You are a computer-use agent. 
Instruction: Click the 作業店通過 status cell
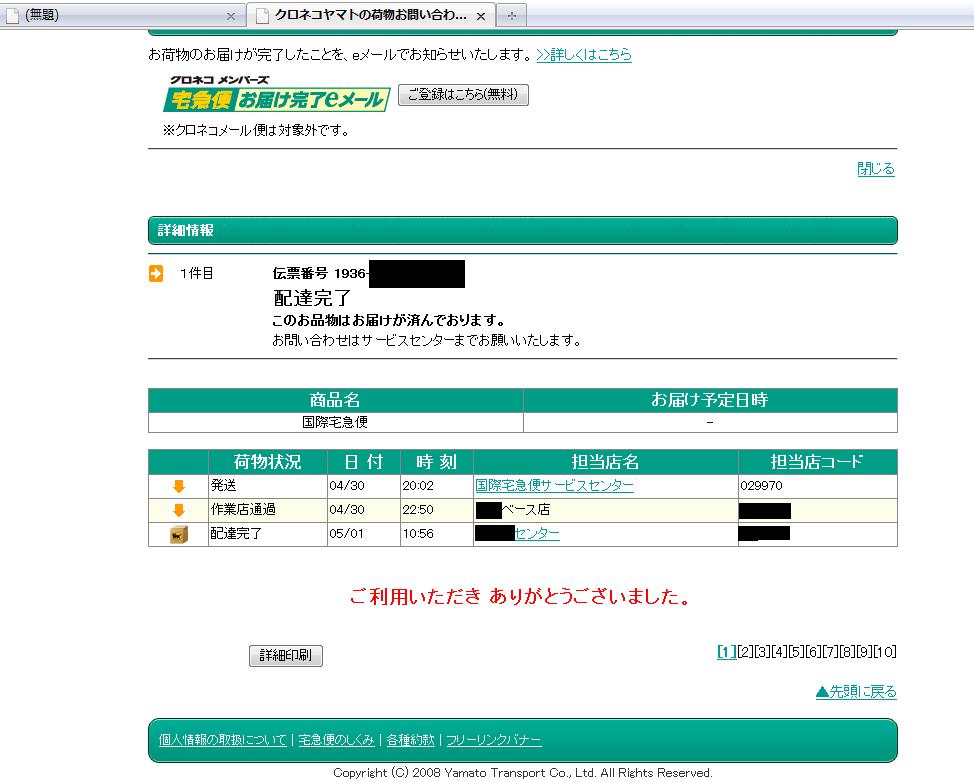(268, 510)
